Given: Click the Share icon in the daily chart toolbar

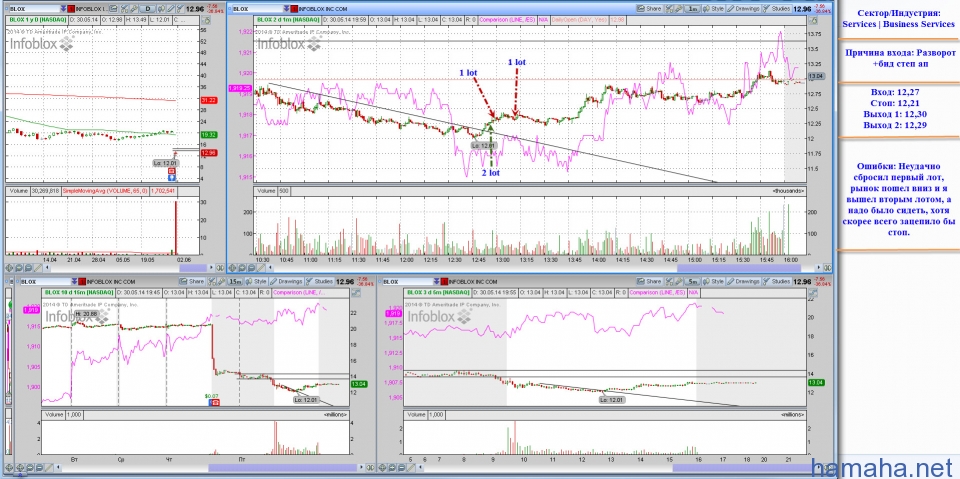Looking at the screenshot, I should [x=113, y=9].
